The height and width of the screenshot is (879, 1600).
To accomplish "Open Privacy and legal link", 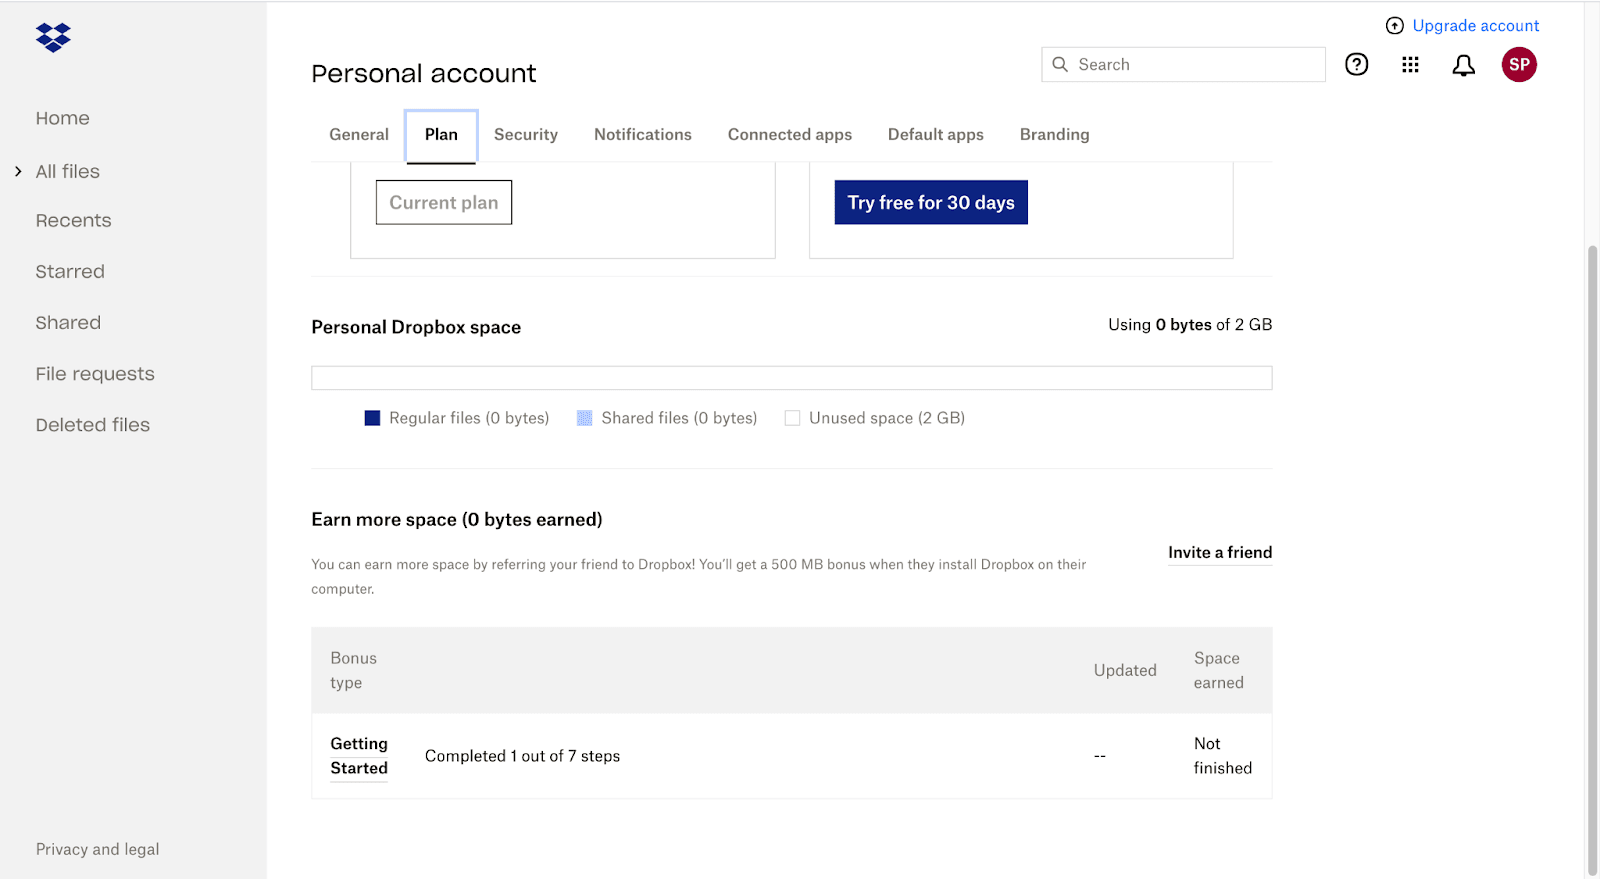I will click(x=98, y=849).
